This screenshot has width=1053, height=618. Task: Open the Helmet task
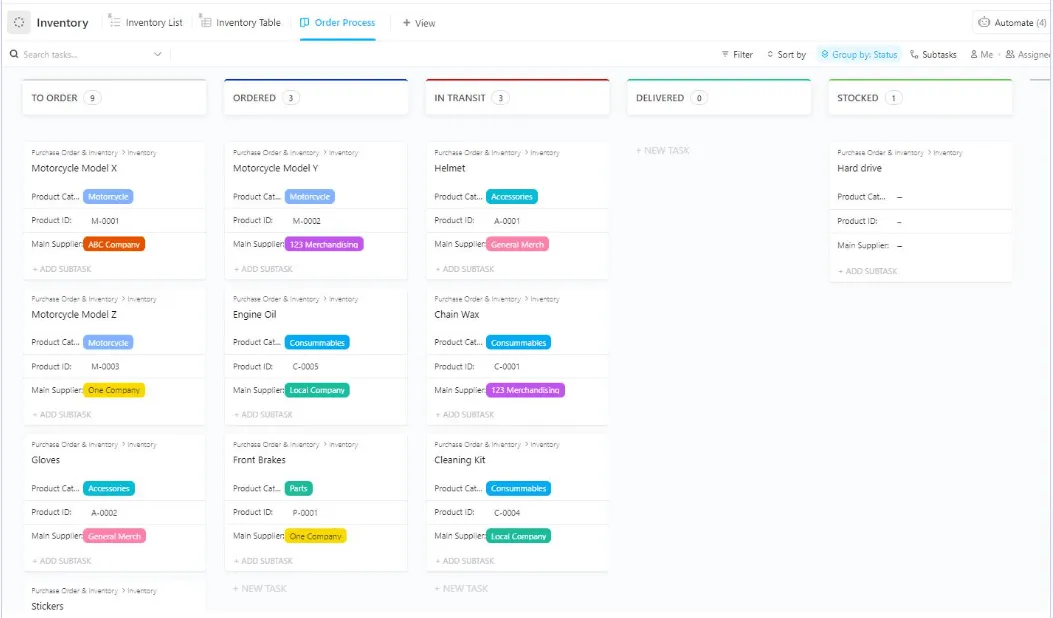tap(450, 168)
